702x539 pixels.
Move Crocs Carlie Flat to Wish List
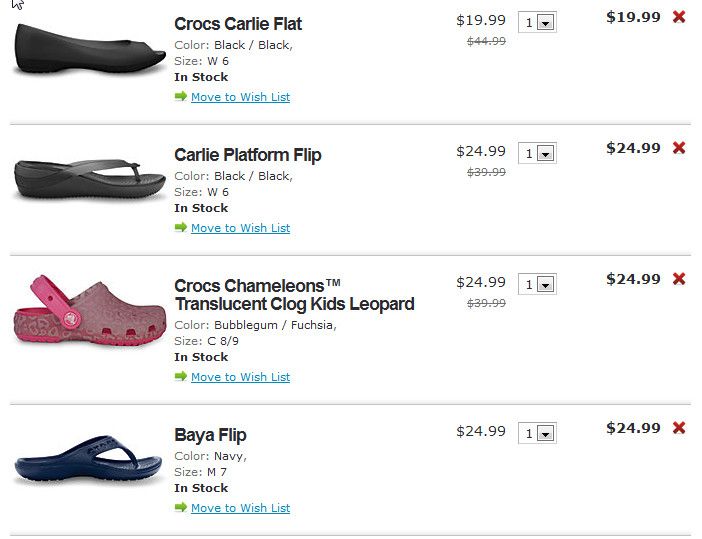point(240,97)
